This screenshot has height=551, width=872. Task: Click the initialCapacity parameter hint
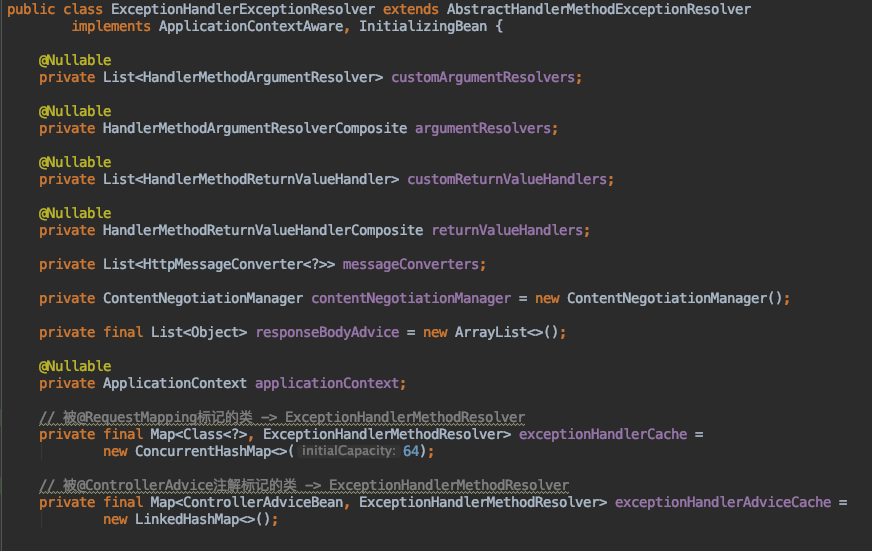[x=348, y=451]
